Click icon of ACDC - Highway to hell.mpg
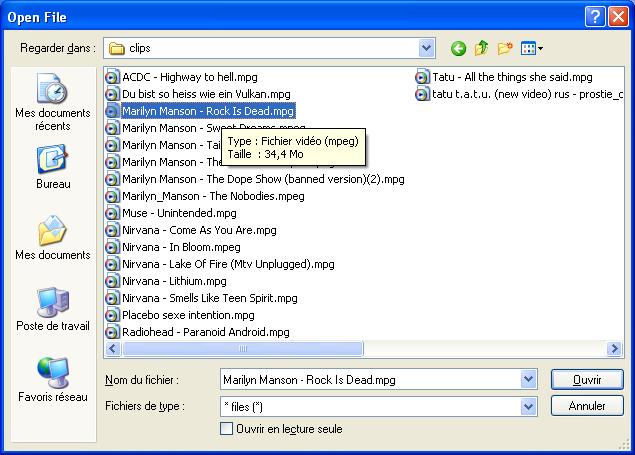Screen dimensions: 635x455 pyautogui.click(x=112, y=77)
